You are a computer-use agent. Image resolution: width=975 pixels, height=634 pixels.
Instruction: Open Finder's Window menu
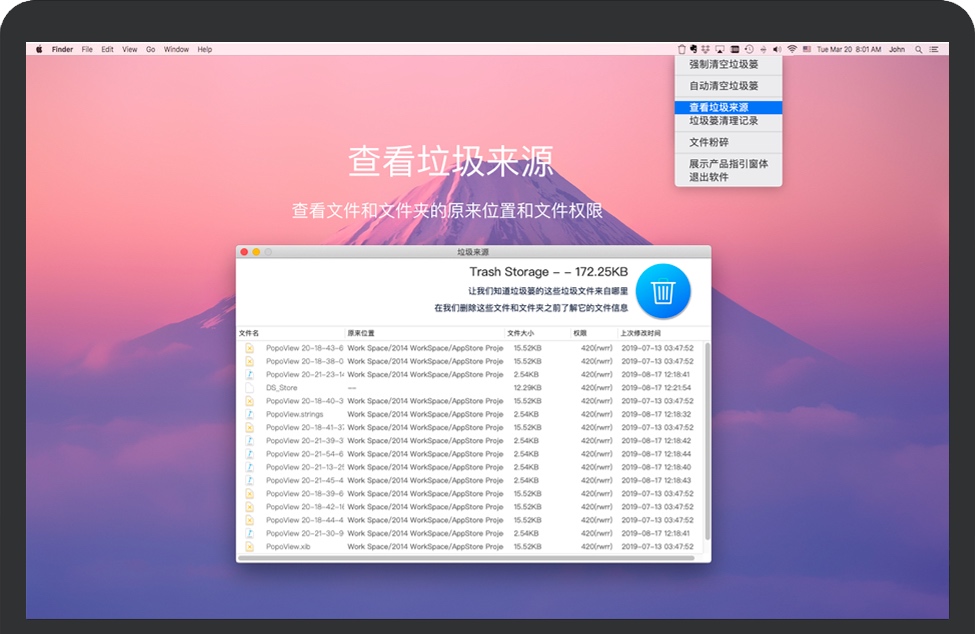(x=176, y=49)
